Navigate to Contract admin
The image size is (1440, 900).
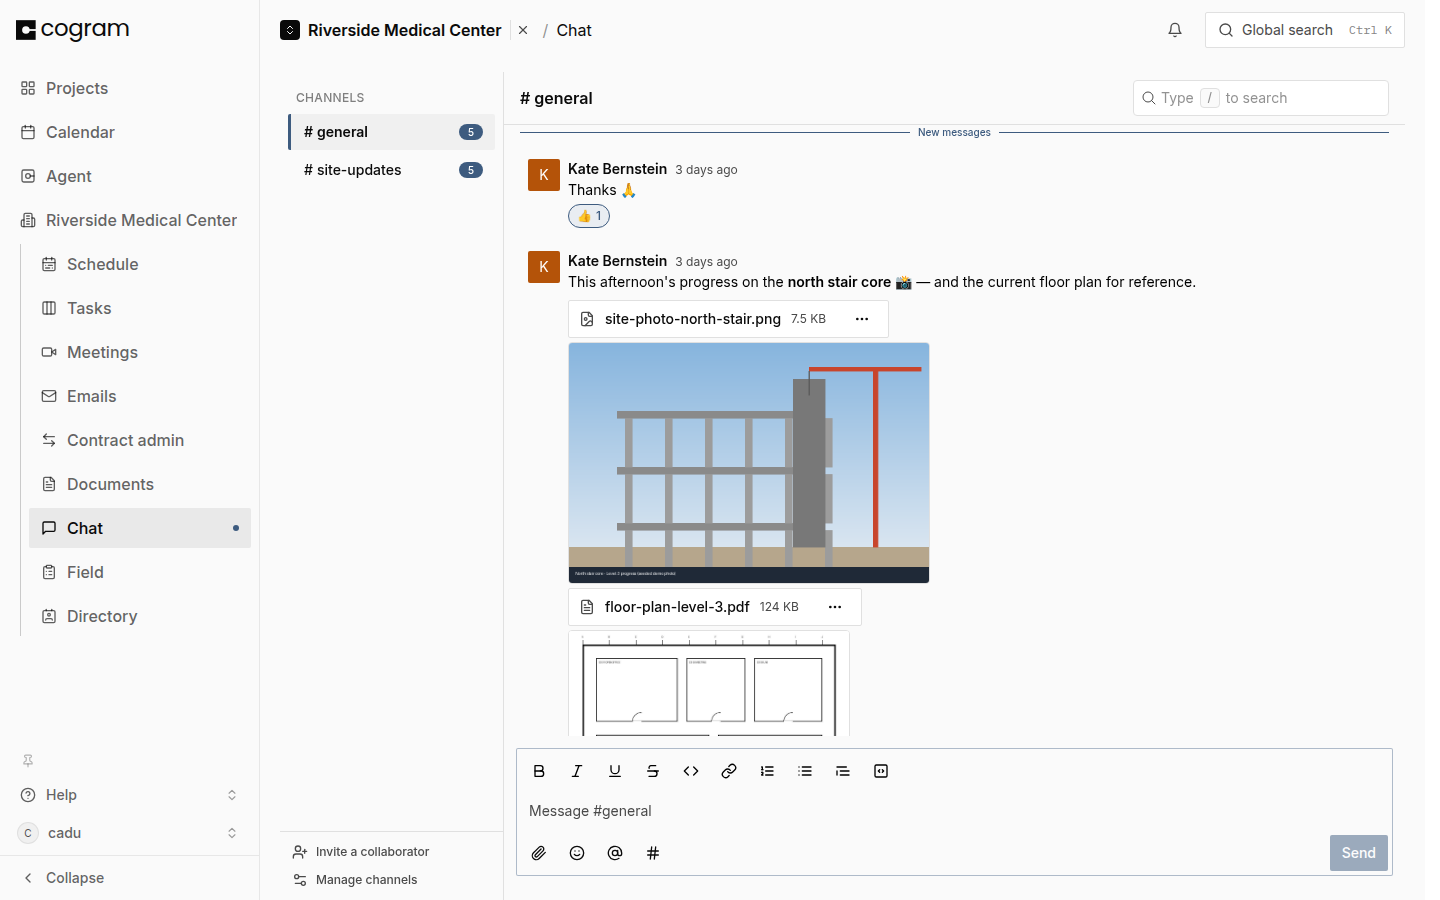tap(140, 440)
